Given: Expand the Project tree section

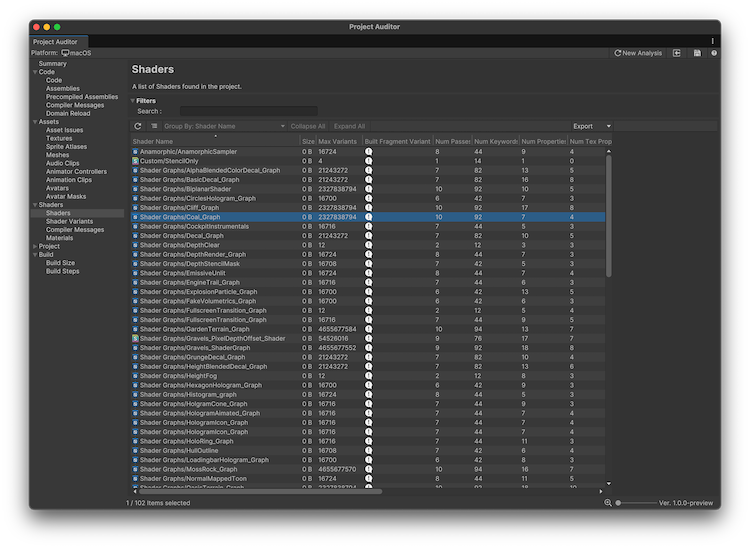Looking at the screenshot, I should (34, 246).
